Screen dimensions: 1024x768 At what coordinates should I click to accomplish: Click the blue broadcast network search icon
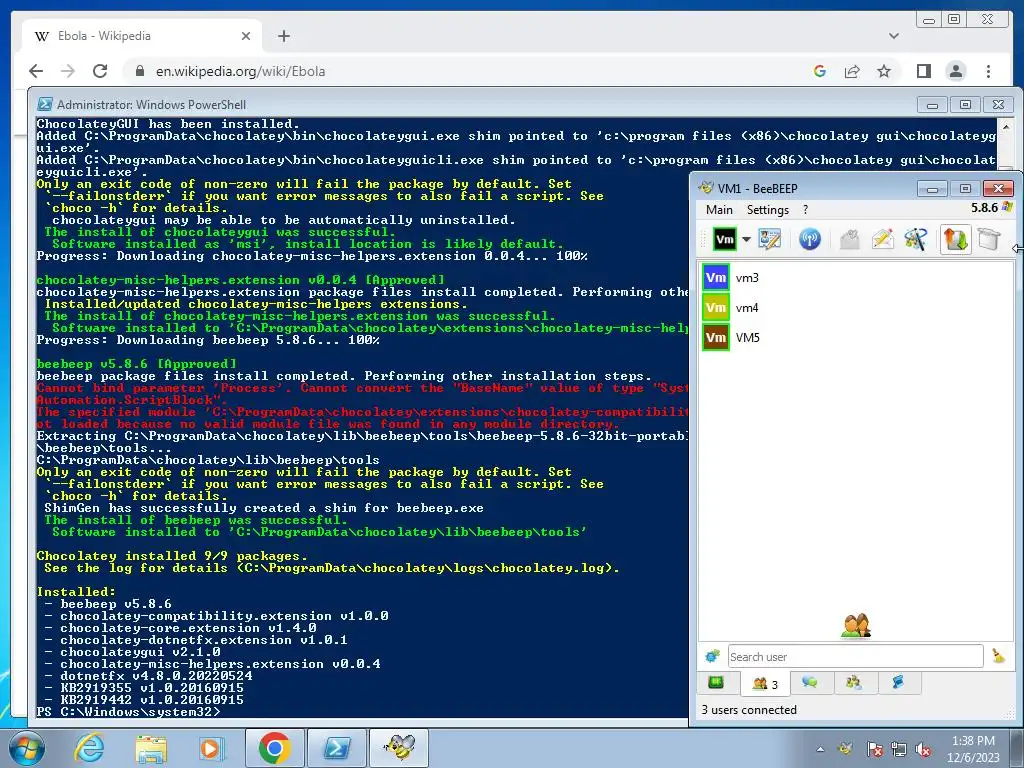click(x=810, y=240)
